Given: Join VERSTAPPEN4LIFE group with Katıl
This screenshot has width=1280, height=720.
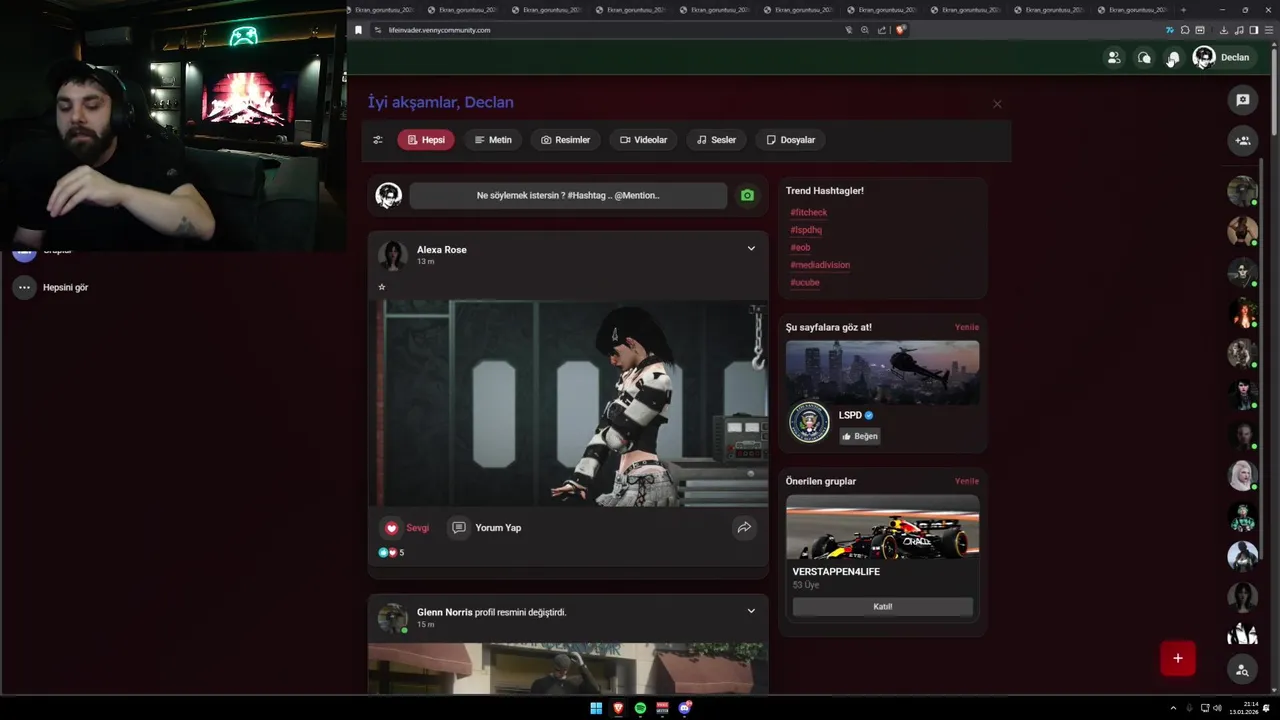Looking at the screenshot, I should [x=883, y=607].
